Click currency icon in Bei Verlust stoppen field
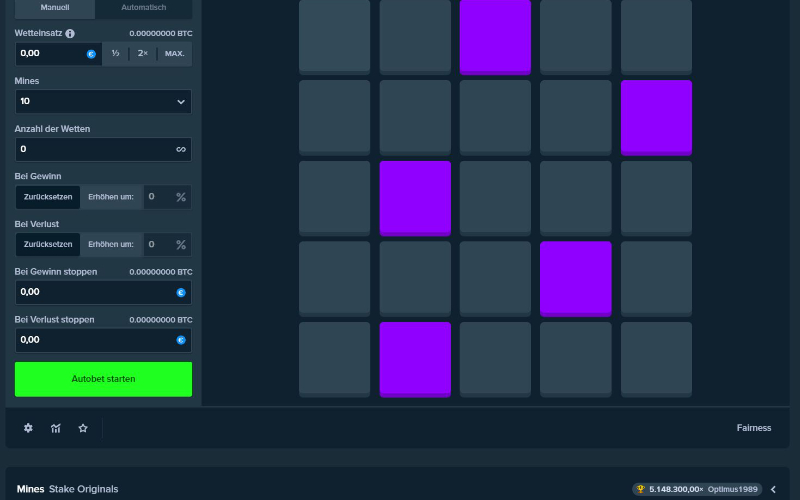This screenshot has height=500, width=800. click(181, 340)
